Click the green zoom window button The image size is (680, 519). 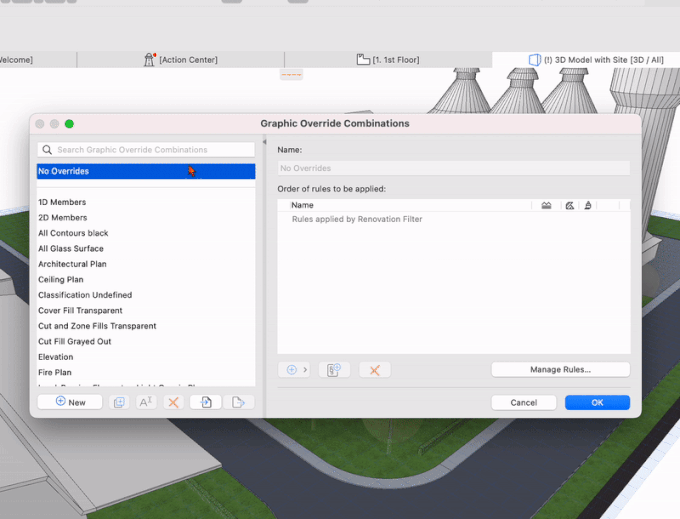(69, 124)
